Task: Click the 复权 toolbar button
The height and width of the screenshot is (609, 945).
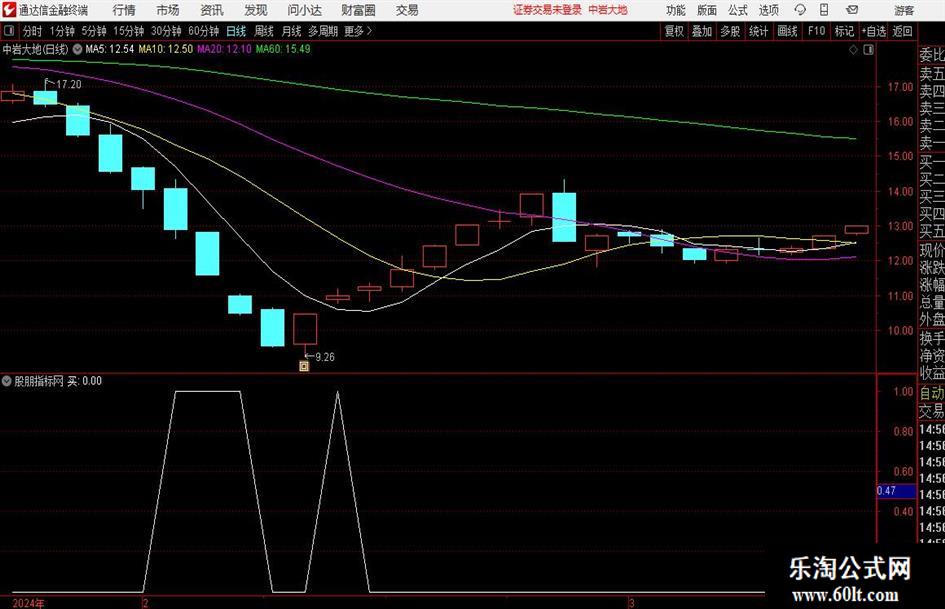Action: pyautogui.click(x=674, y=31)
